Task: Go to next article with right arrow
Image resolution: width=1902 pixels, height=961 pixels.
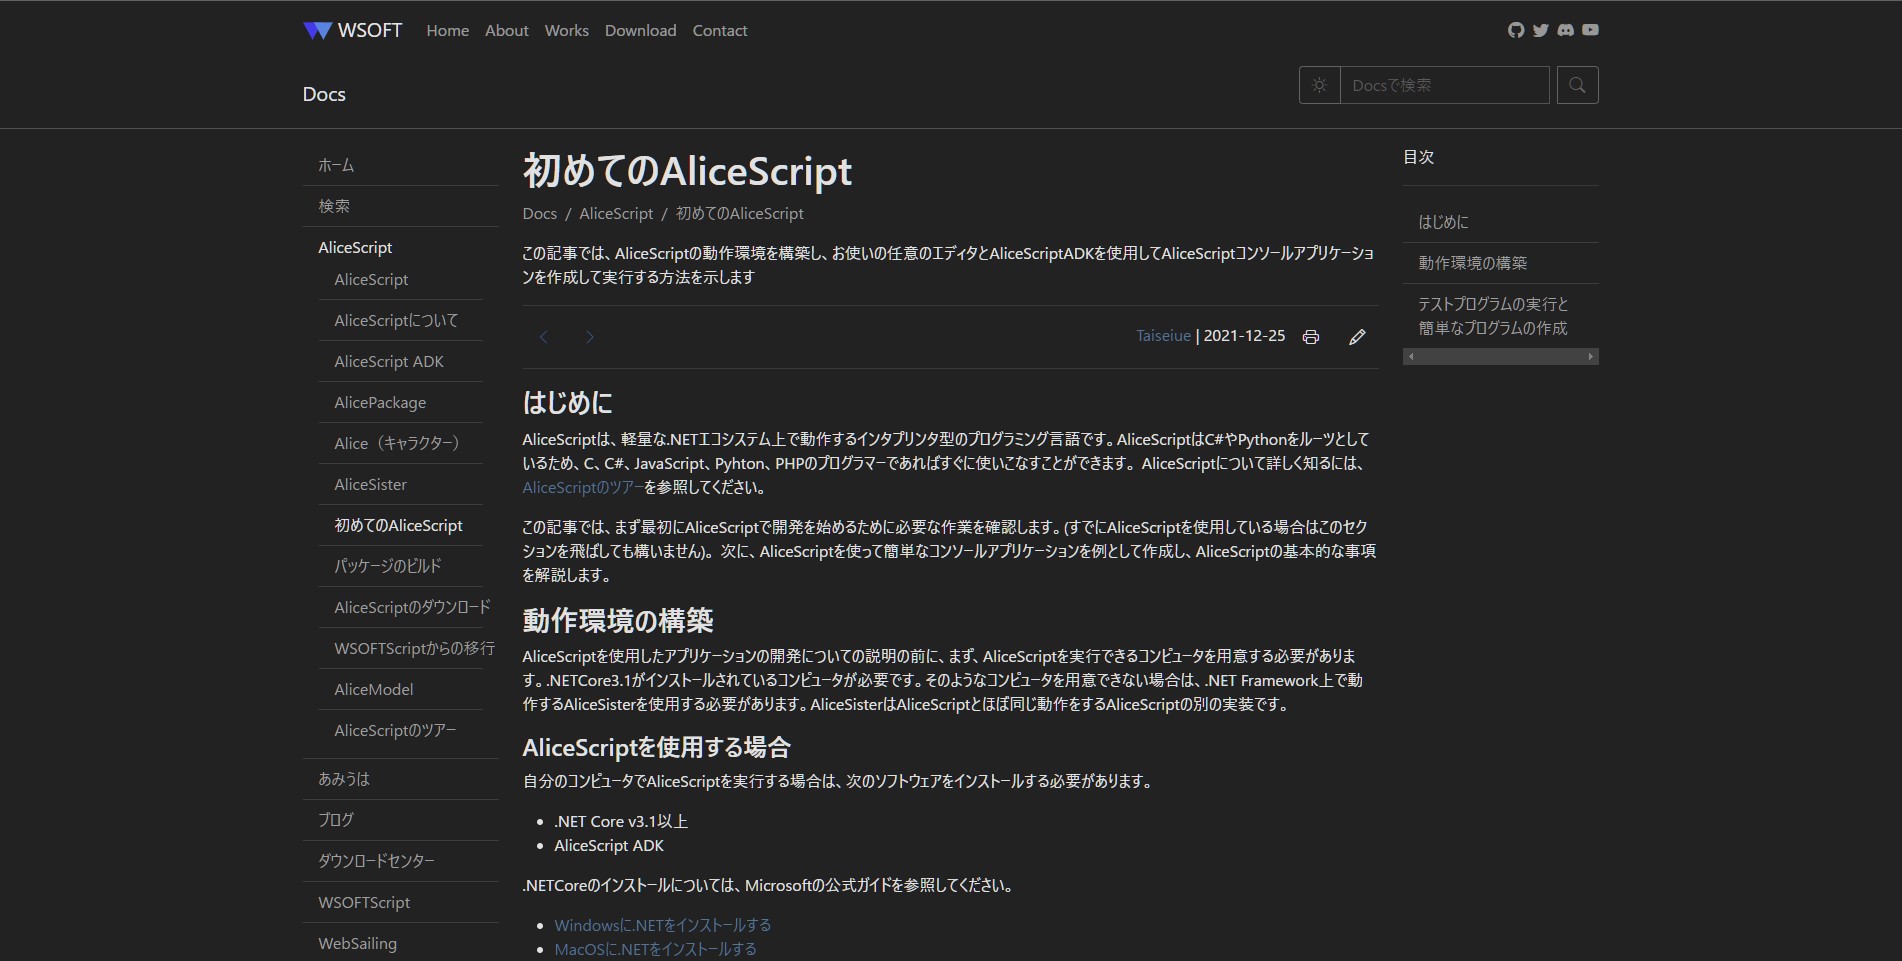Action: pos(590,337)
